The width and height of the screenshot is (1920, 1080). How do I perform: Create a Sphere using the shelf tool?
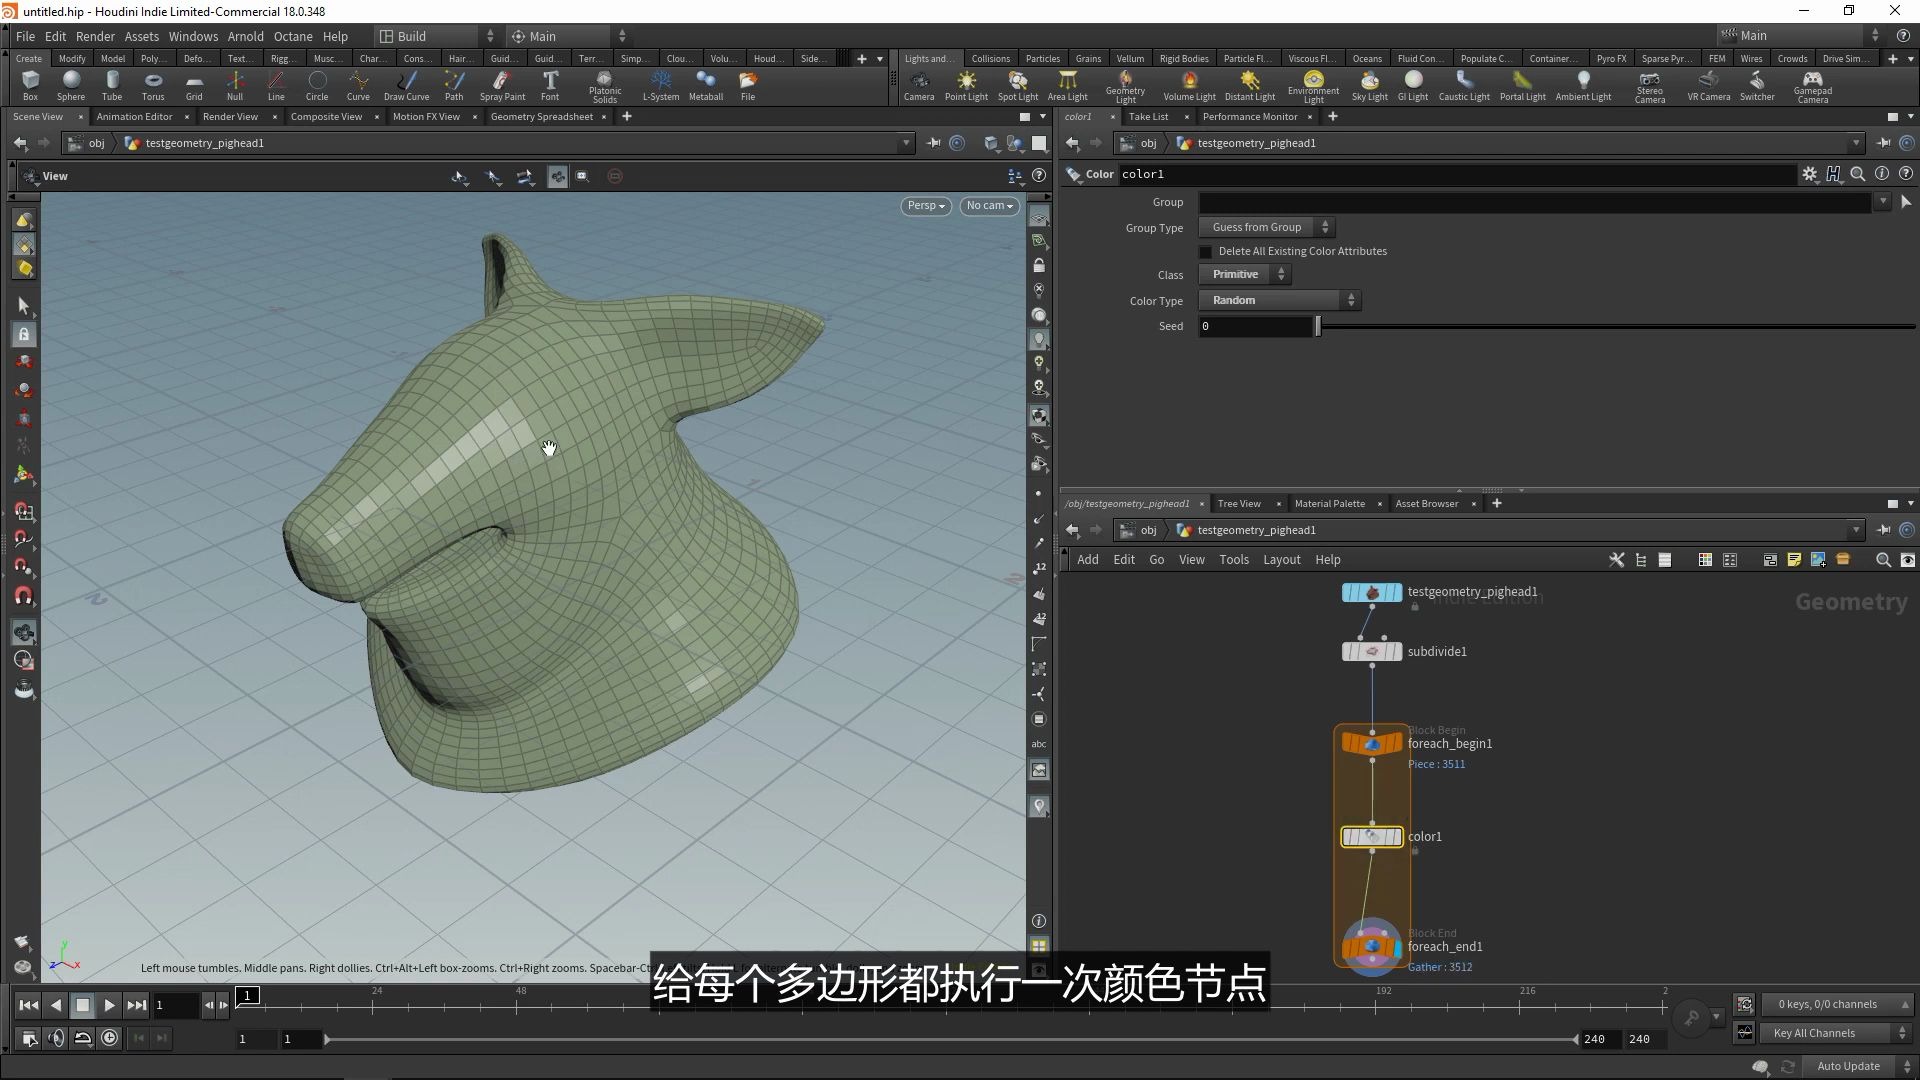70,85
